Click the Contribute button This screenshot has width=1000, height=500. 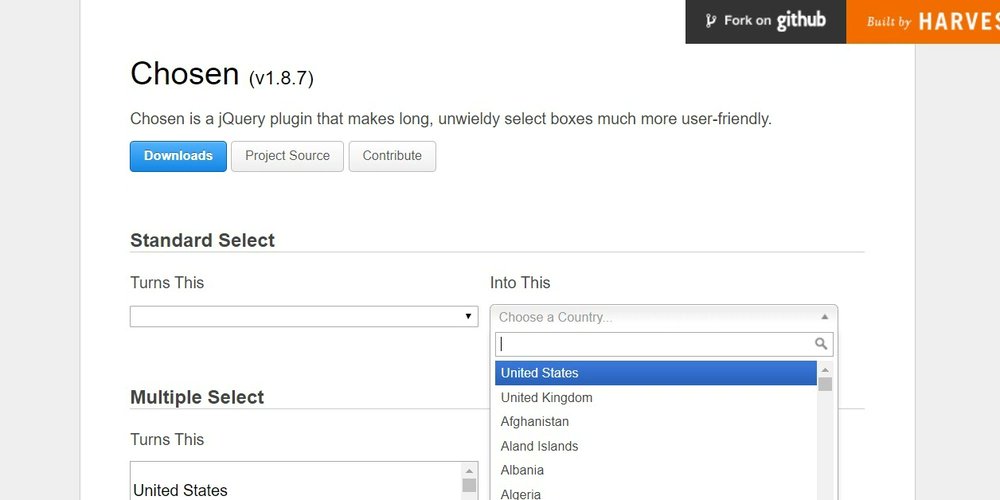pos(392,156)
